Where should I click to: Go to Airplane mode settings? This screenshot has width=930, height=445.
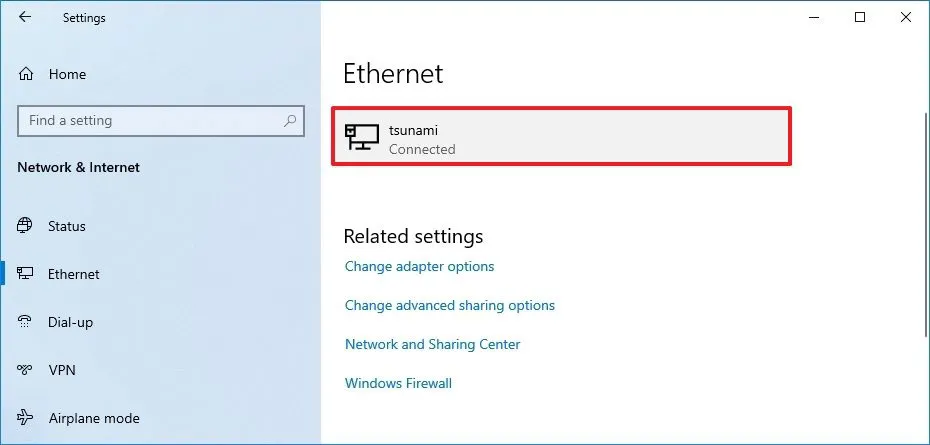tap(93, 418)
